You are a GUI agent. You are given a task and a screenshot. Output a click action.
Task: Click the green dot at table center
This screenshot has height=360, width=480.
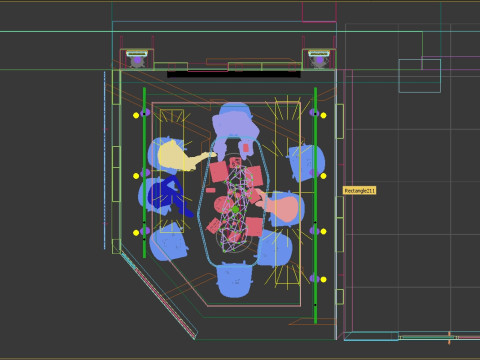point(236,209)
